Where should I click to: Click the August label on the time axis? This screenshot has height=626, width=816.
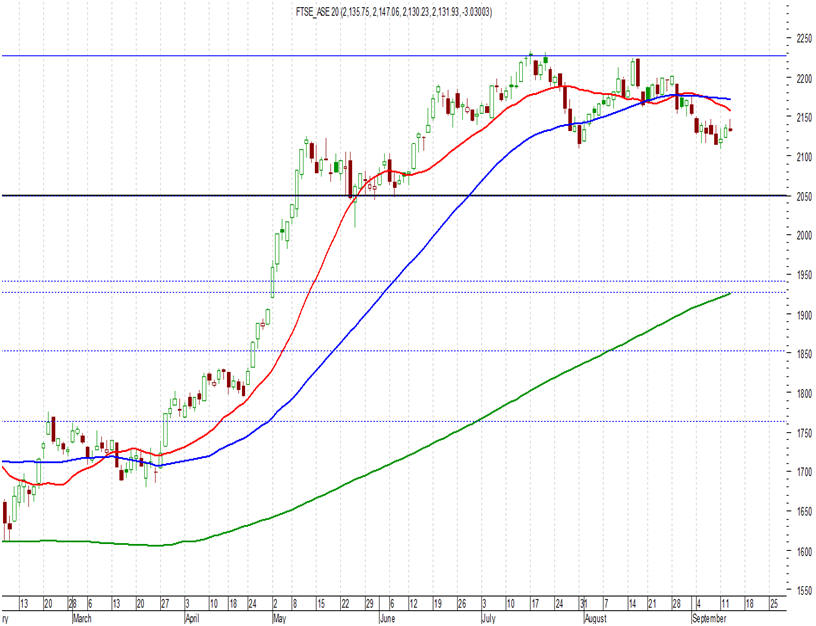595,619
